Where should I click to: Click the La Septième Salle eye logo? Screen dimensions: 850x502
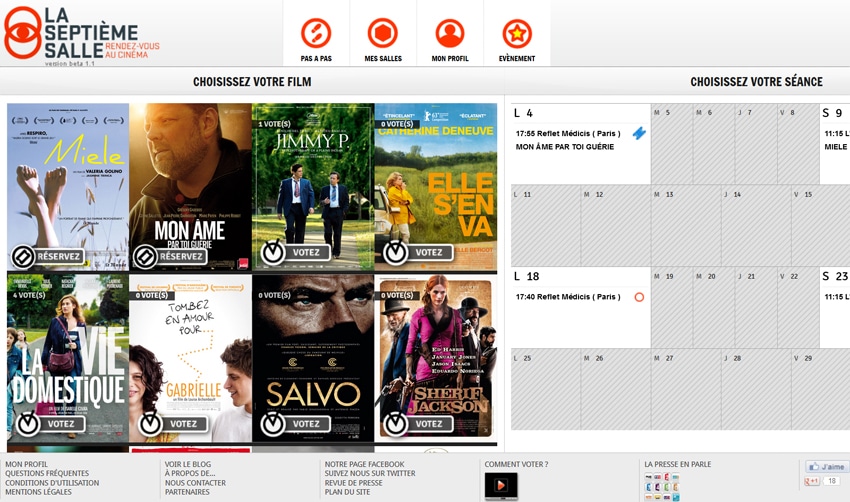pos(22,32)
